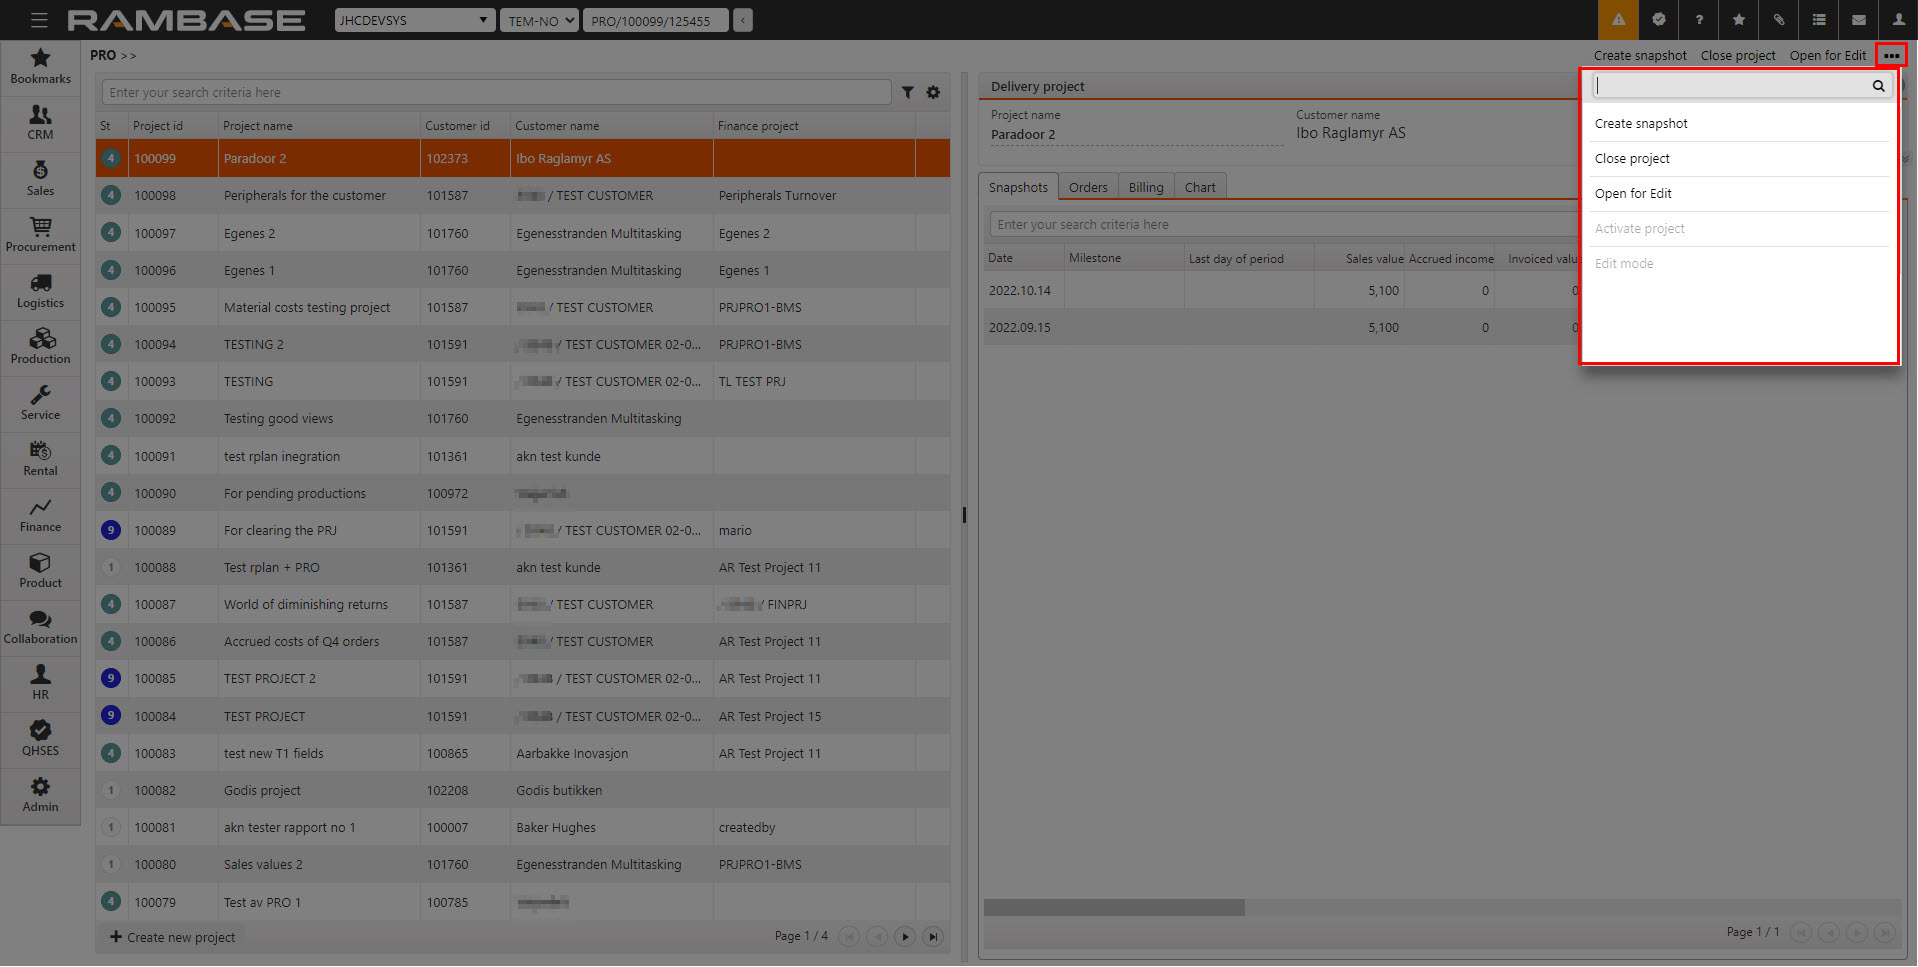1918x967 pixels.
Task: Select 'Close project' in the context menu
Action: pyautogui.click(x=1632, y=159)
